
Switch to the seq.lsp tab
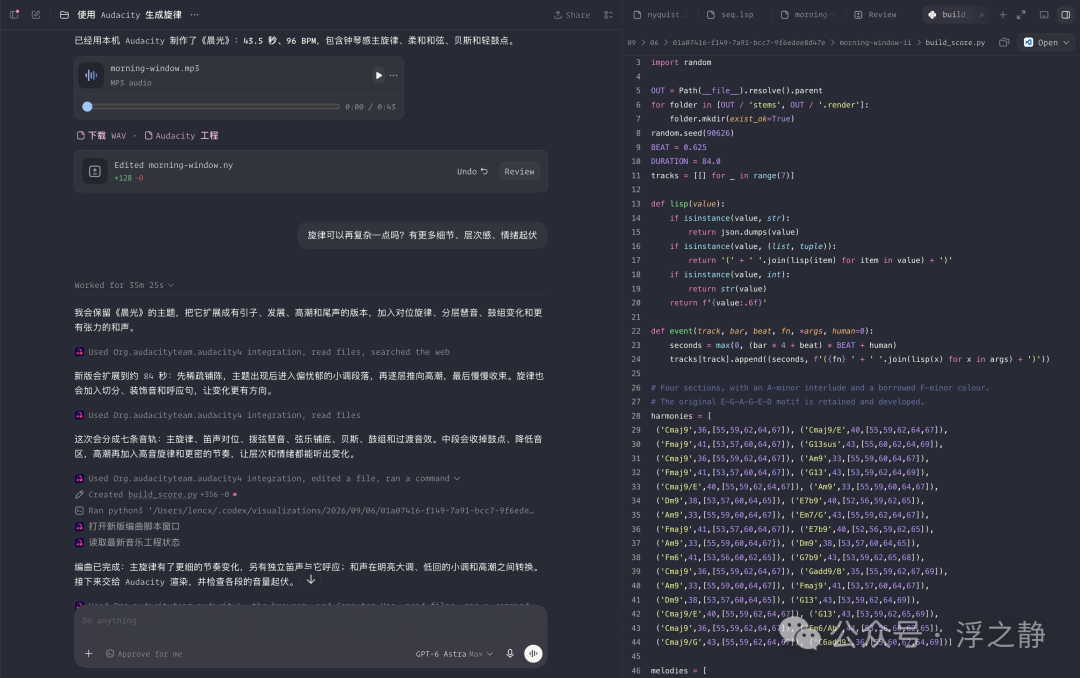tap(731, 14)
